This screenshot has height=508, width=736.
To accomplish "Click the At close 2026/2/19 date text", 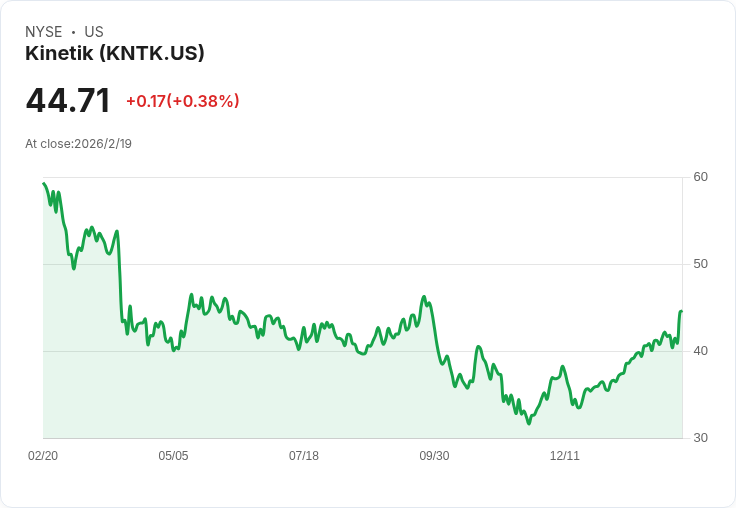I will coord(78,144).
